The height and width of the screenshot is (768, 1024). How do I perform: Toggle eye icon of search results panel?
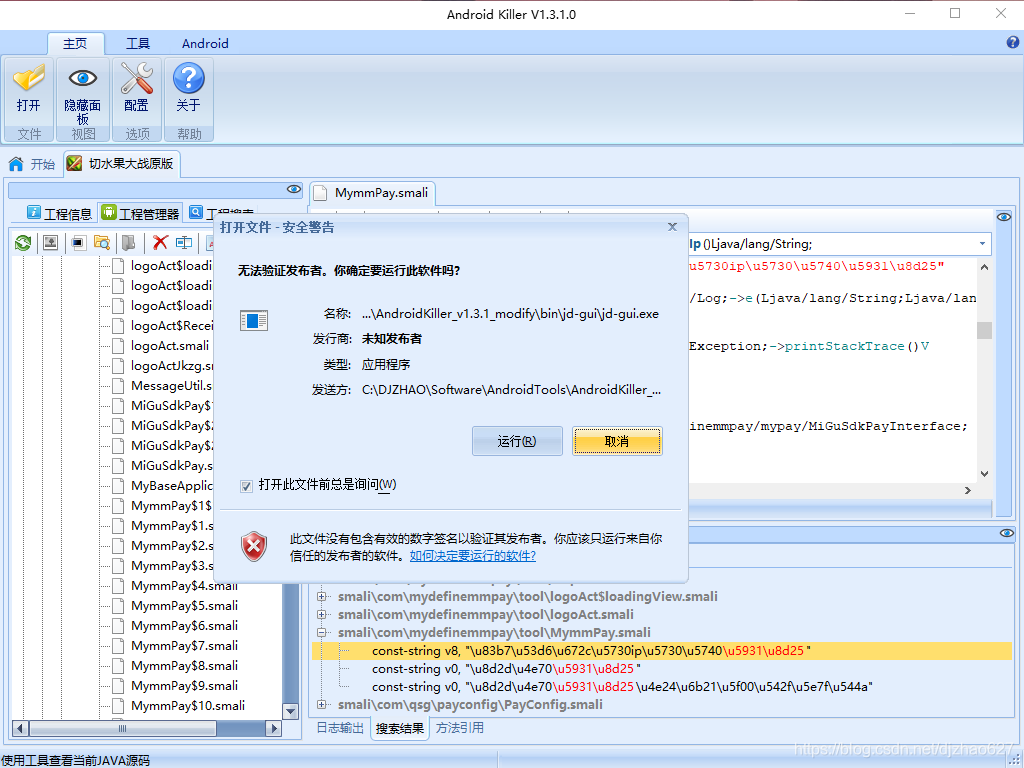(x=1006, y=534)
